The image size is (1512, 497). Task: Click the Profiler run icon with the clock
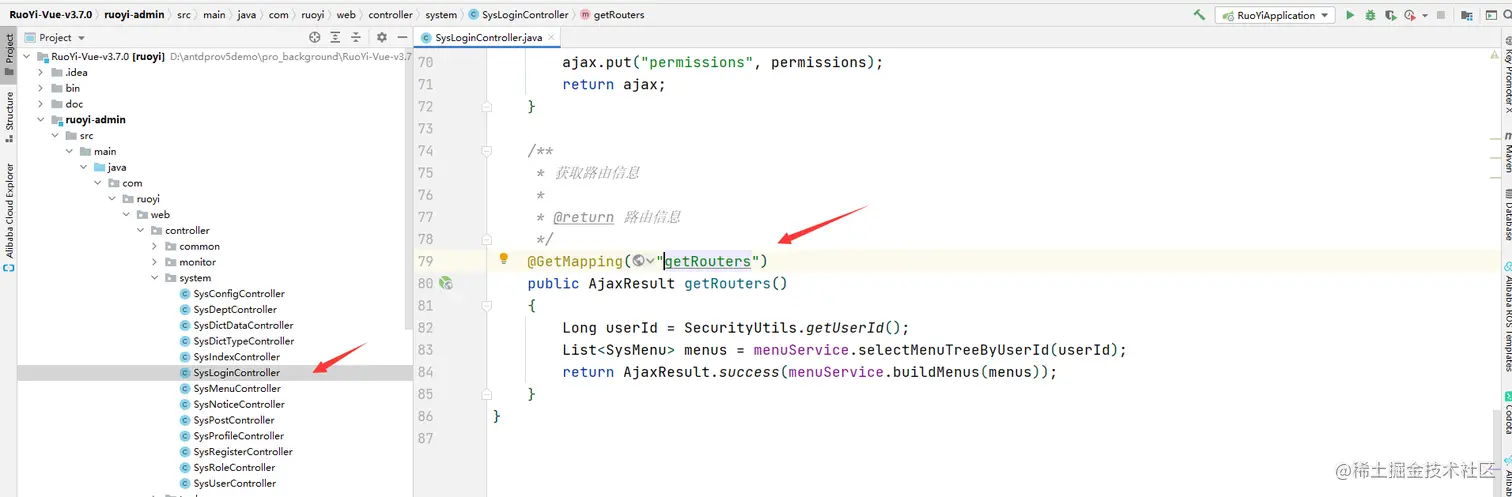(1409, 15)
